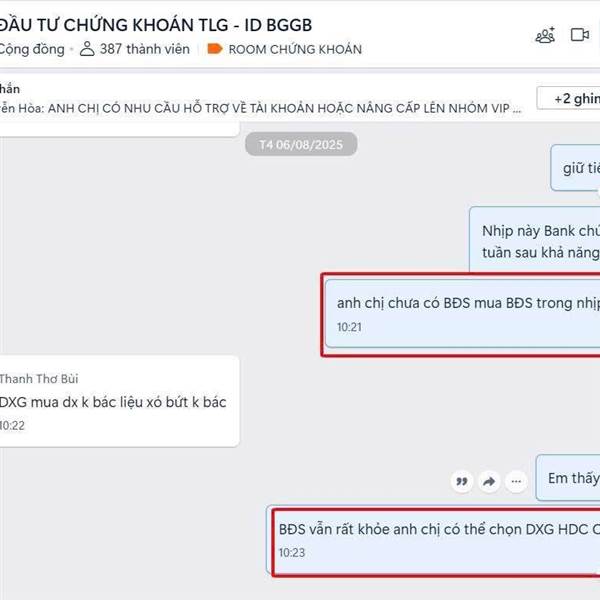This screenshot has height=600, width=600.
Task: Click sender name Thanh Thơ Bùi
Action: point(39,379)
